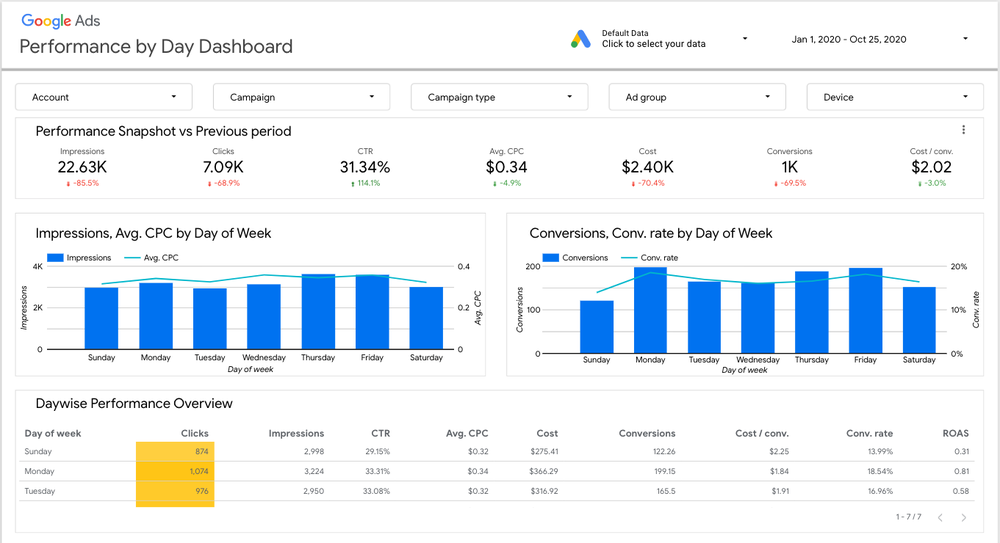Click the Google Ads logo
Image resolution: width=1000 pixels, height=543 pixels.
pyautogui.click(x=60, y=20)
